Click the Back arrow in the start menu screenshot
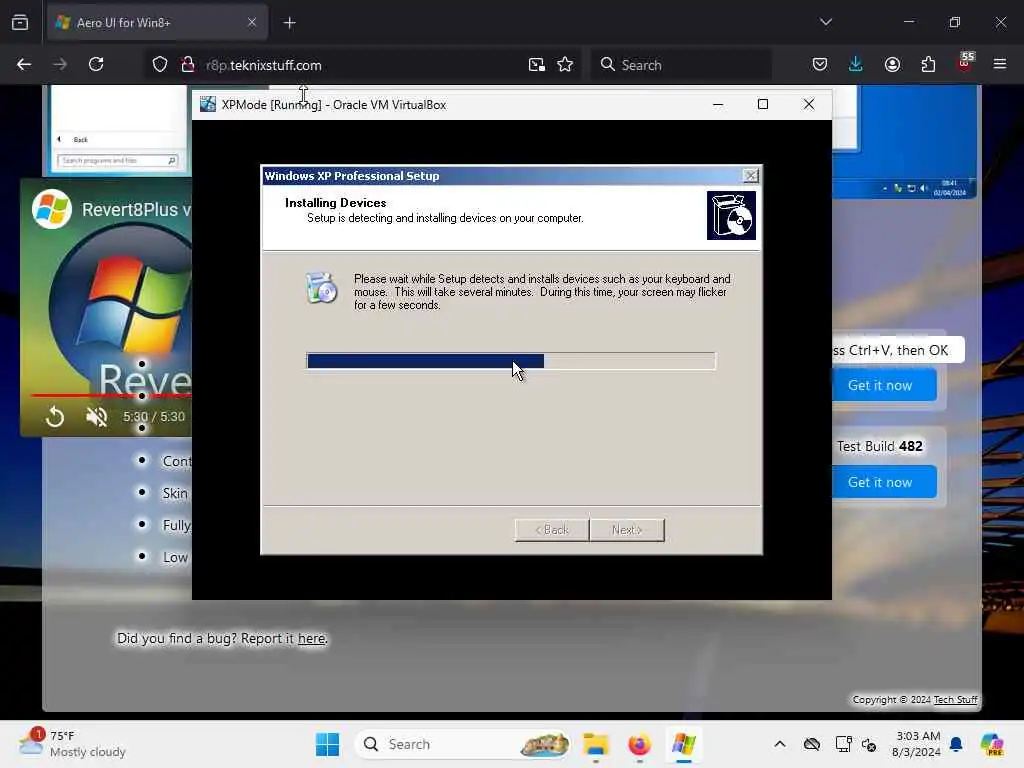 click(x=59, y=139)
